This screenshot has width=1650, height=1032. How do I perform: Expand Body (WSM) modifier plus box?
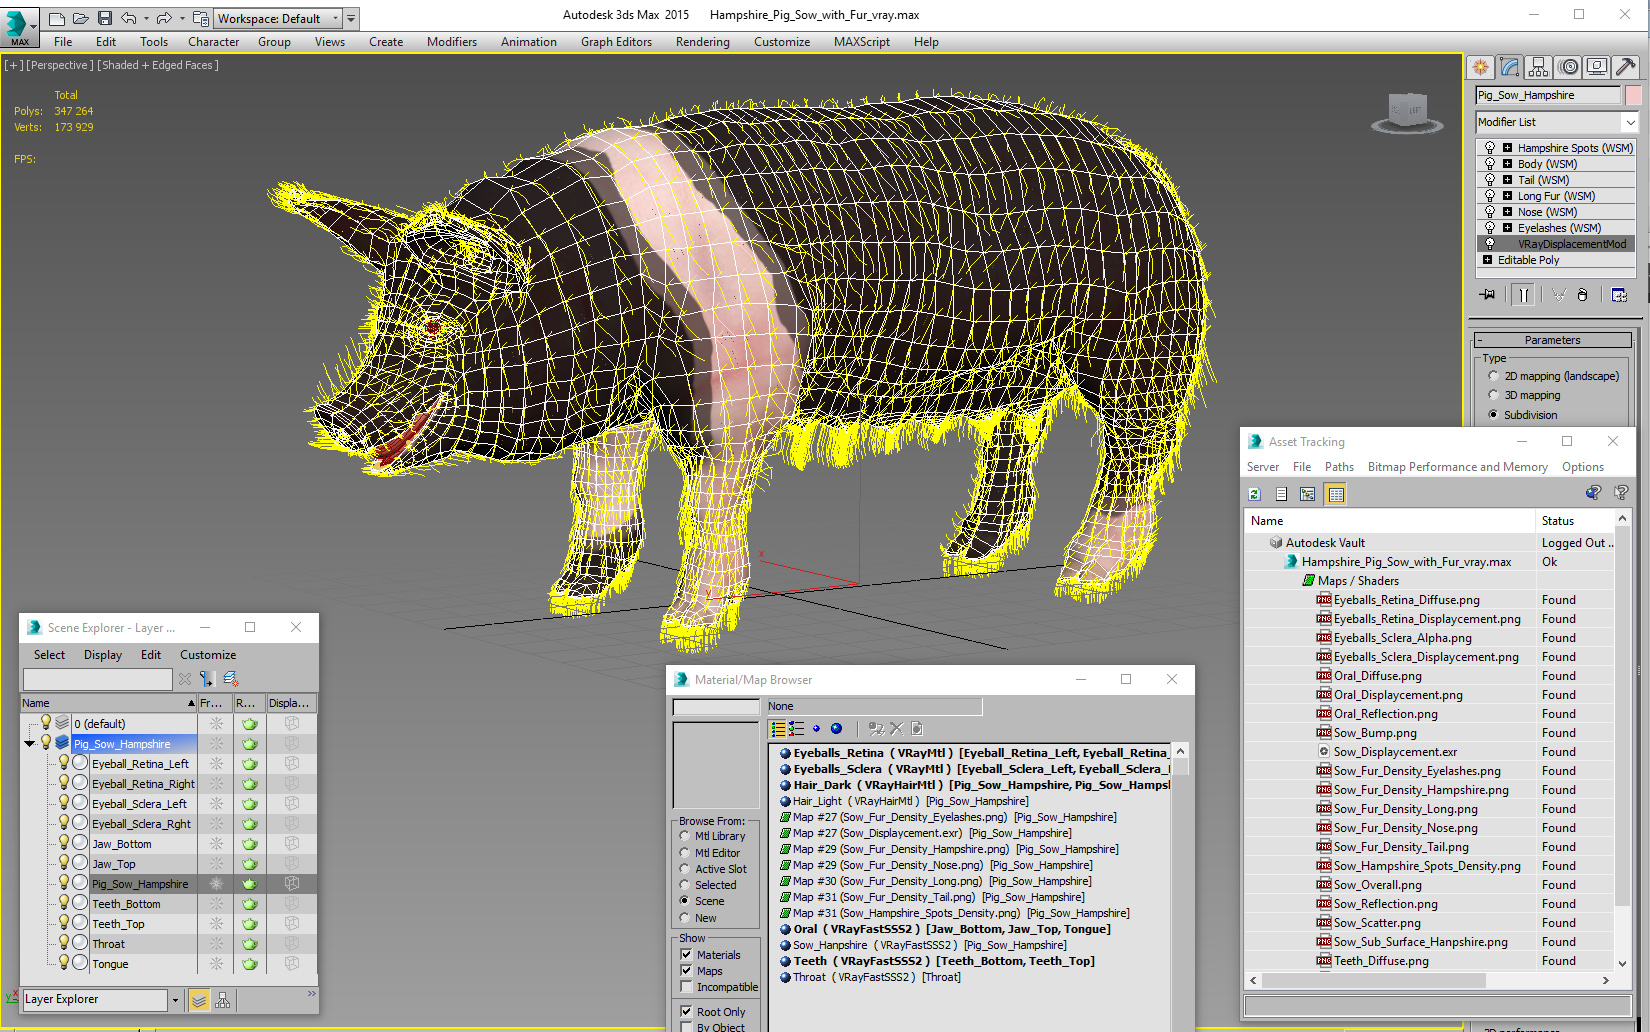1507,164
